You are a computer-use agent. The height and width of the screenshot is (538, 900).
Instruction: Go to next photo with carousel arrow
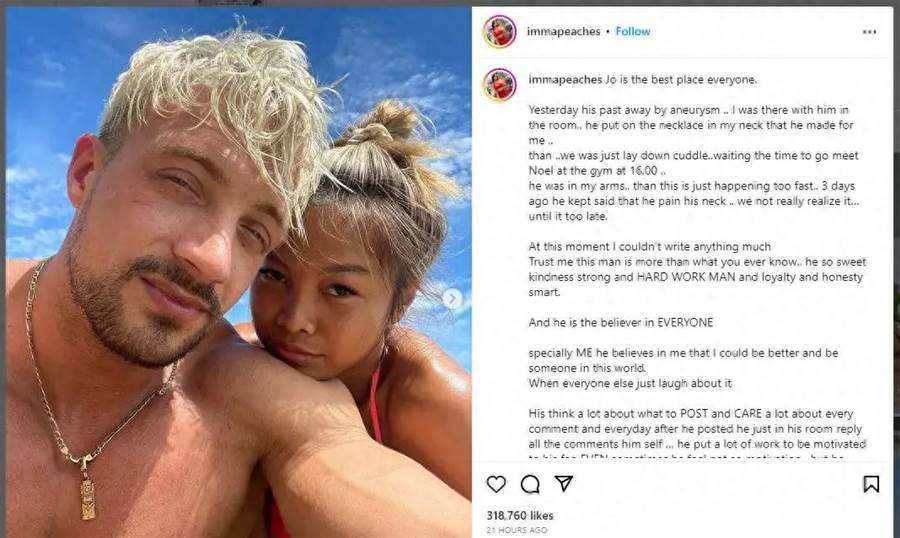pos(452,299)
